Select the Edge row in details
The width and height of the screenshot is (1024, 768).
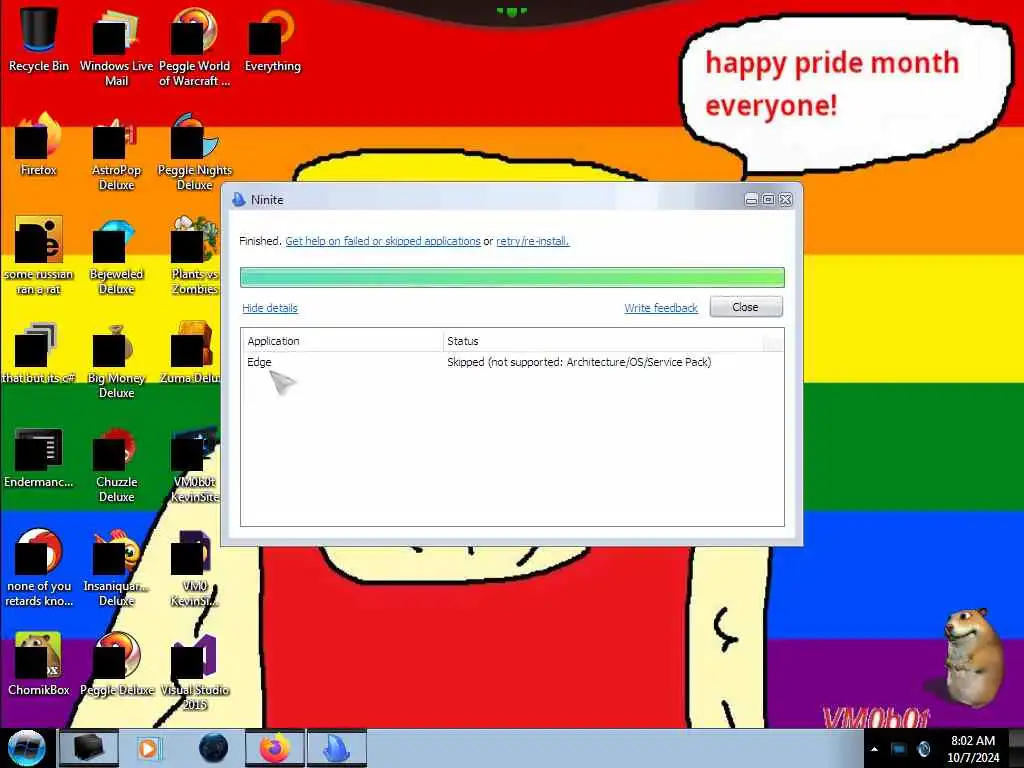tap(512, 362)
